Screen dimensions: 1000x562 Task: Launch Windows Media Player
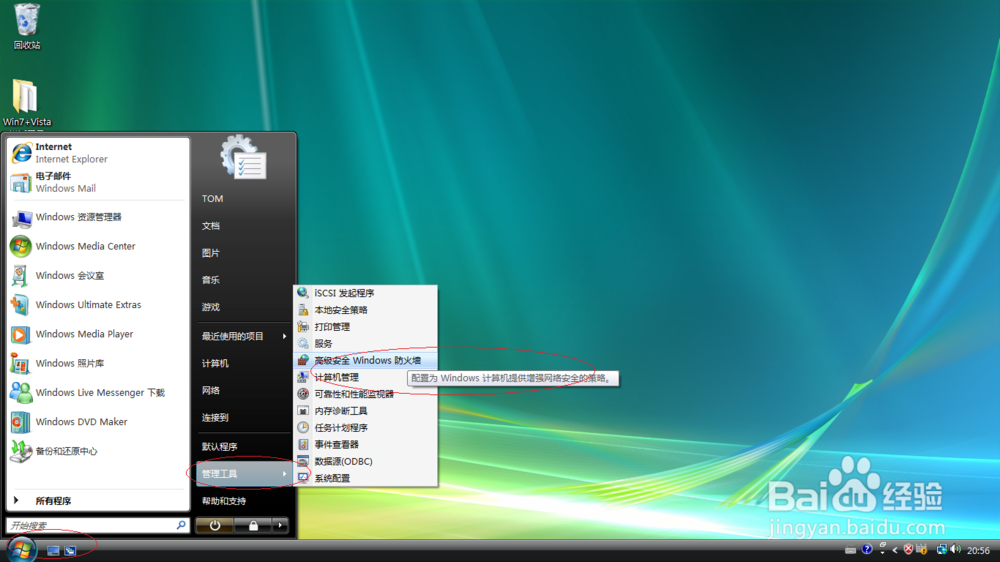pyautogui.click(x=97, y=334)
